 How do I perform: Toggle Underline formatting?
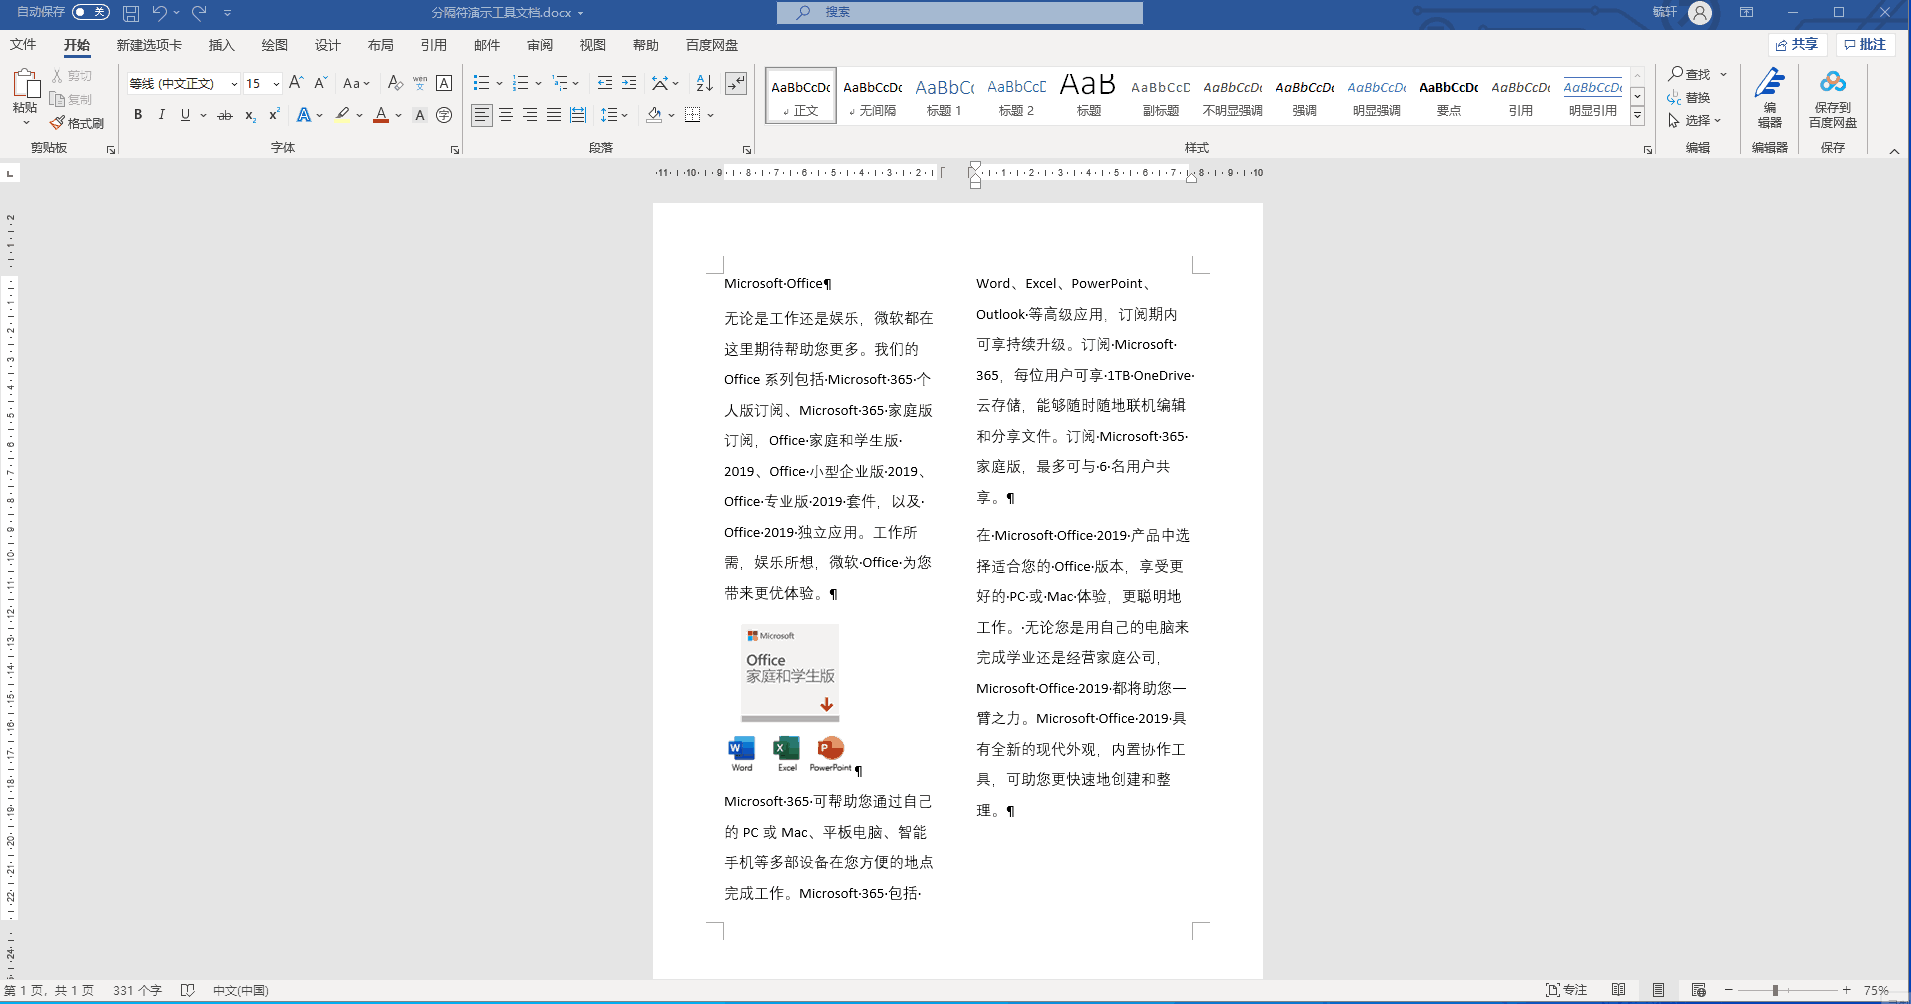click(185, 115)
